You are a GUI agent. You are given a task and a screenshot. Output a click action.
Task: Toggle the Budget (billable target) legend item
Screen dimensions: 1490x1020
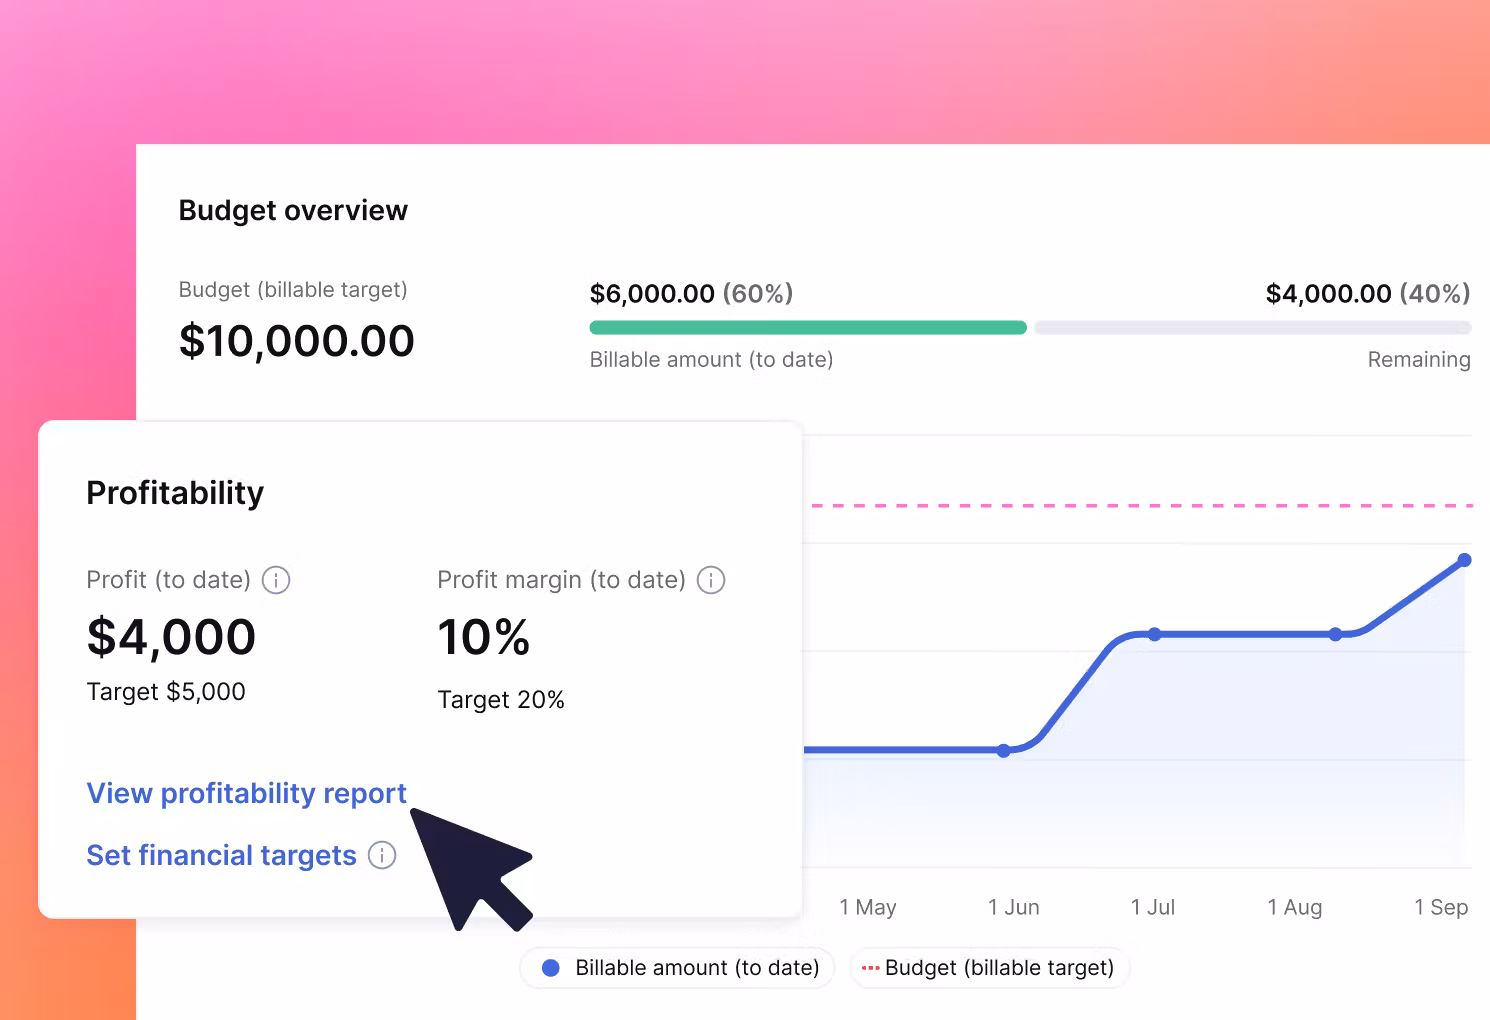pos(988,968)
